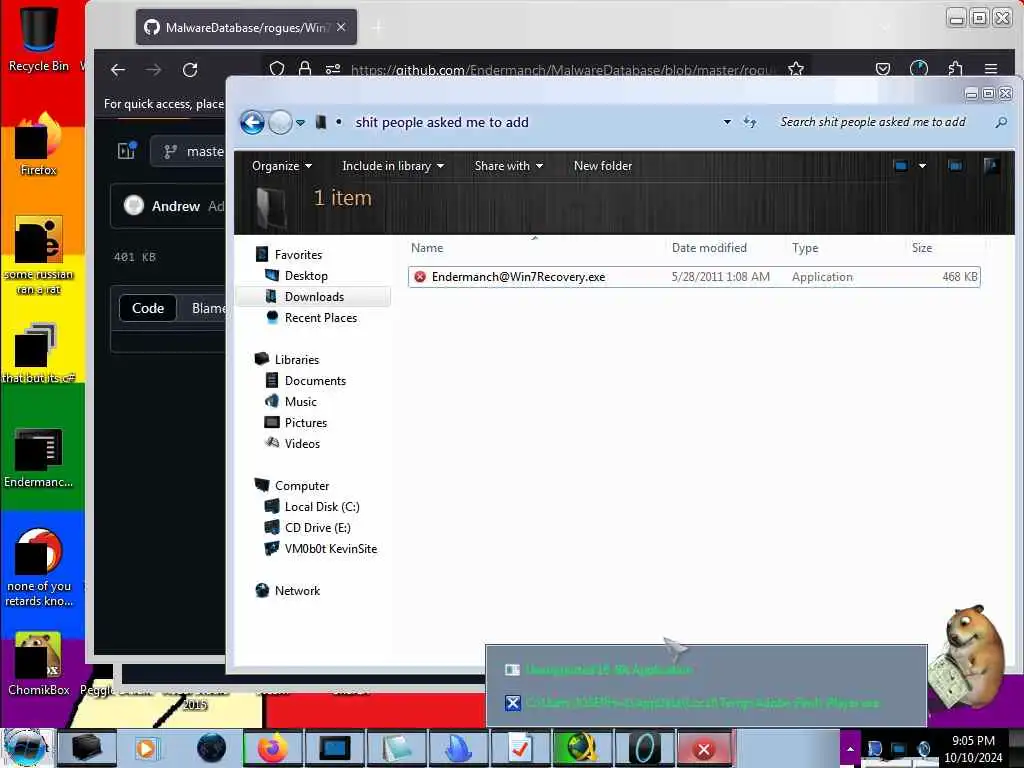Open the Share with menu
1024x768 pixels.
(x=508, y=166)
